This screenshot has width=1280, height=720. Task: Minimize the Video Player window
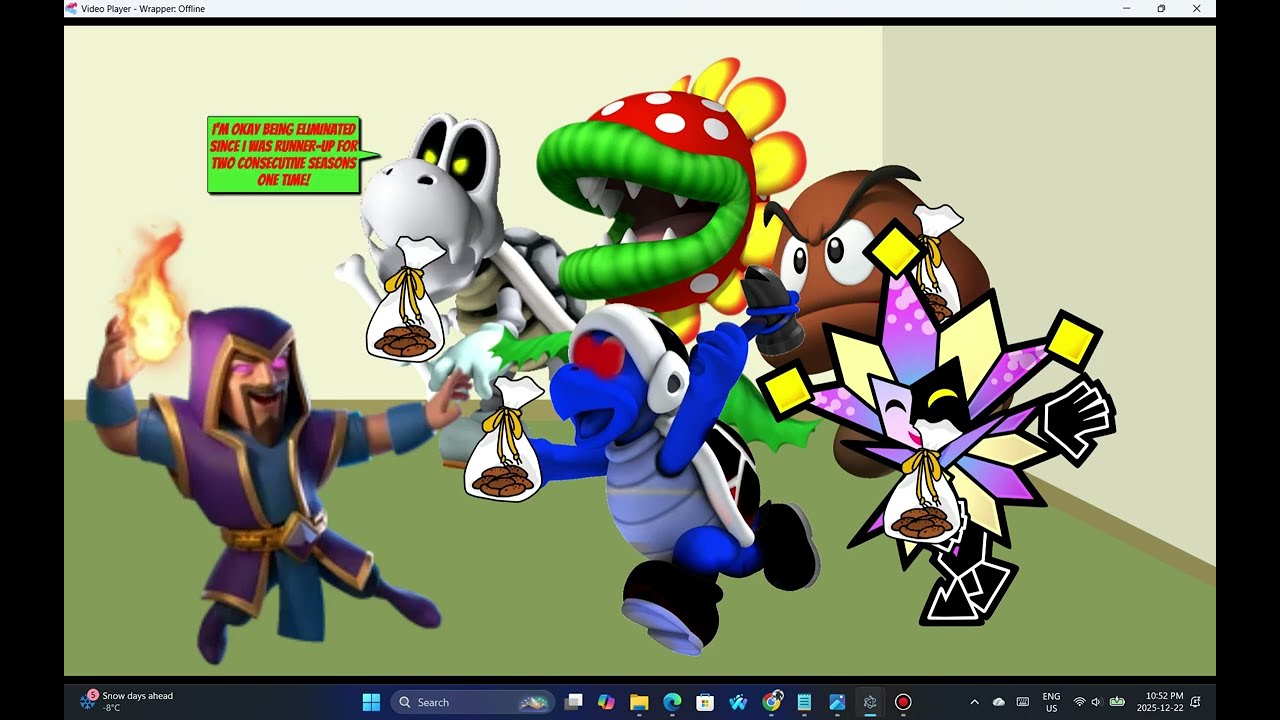click(x=1127, y=8)
